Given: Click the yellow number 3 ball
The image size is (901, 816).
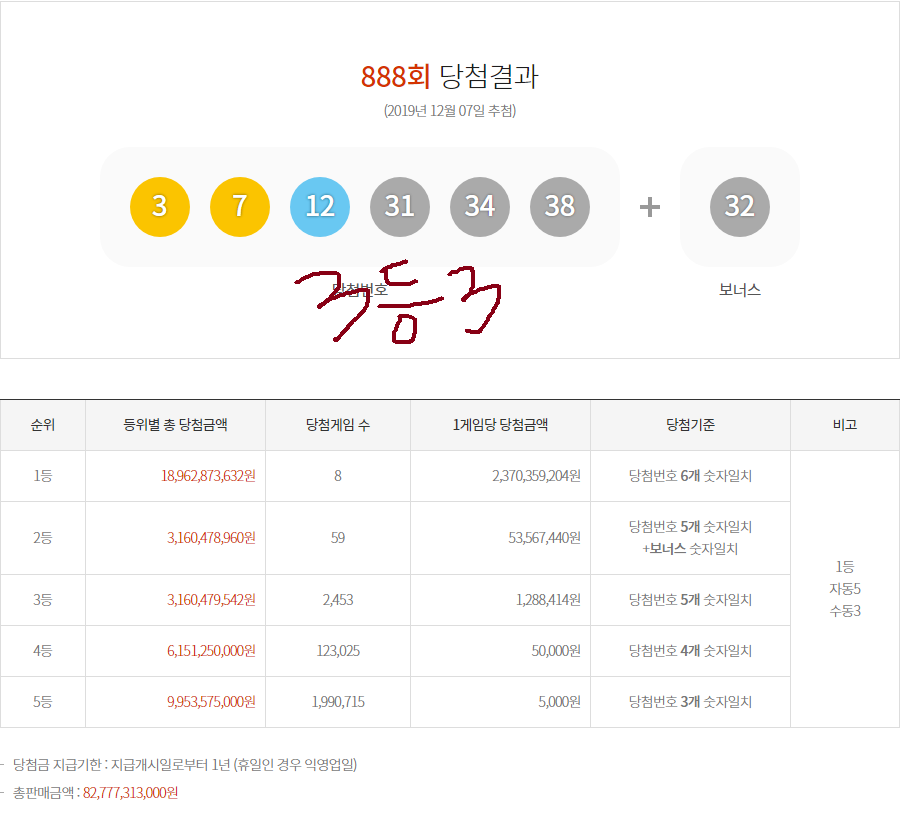Looking at the screenshot, I should click(160, 207).
